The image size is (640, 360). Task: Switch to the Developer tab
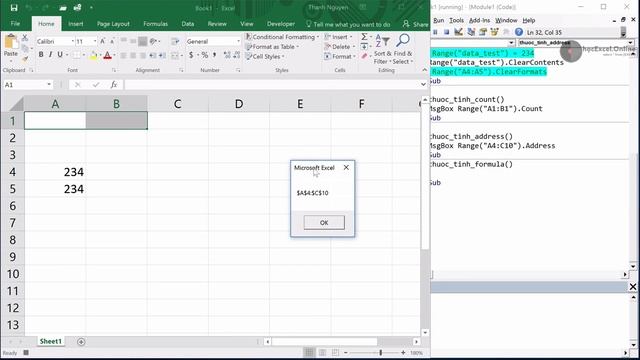coord(281,24)
